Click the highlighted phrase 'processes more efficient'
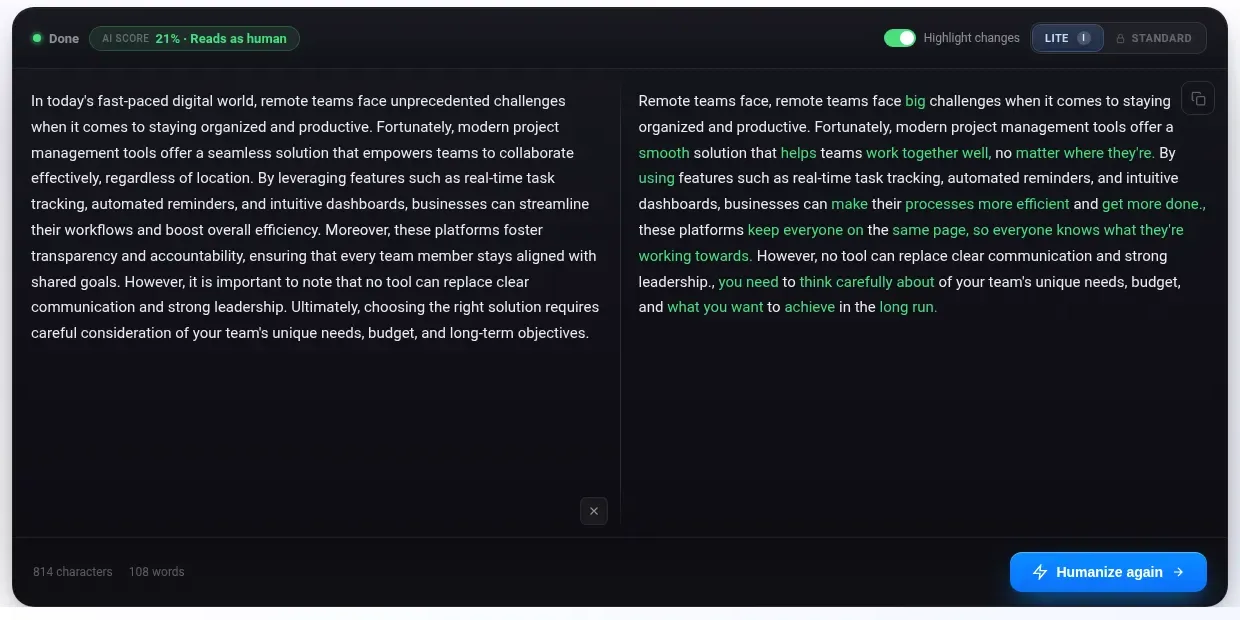The width and height of the screenshot is (1240, 620). (x=987, y=204)
